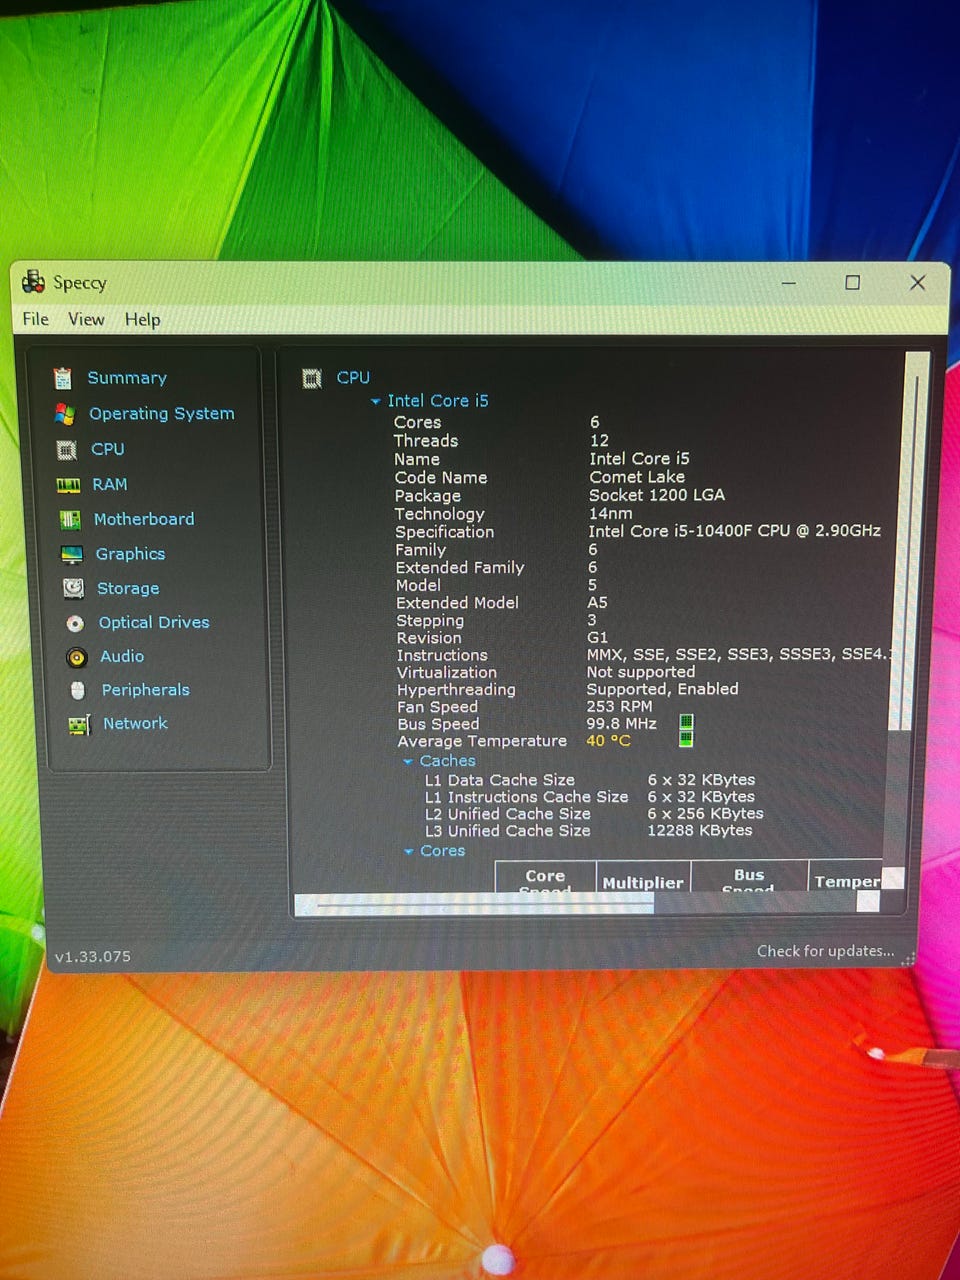Open the File menu
Screen dimensions: 960x1280
pos(36,319)
